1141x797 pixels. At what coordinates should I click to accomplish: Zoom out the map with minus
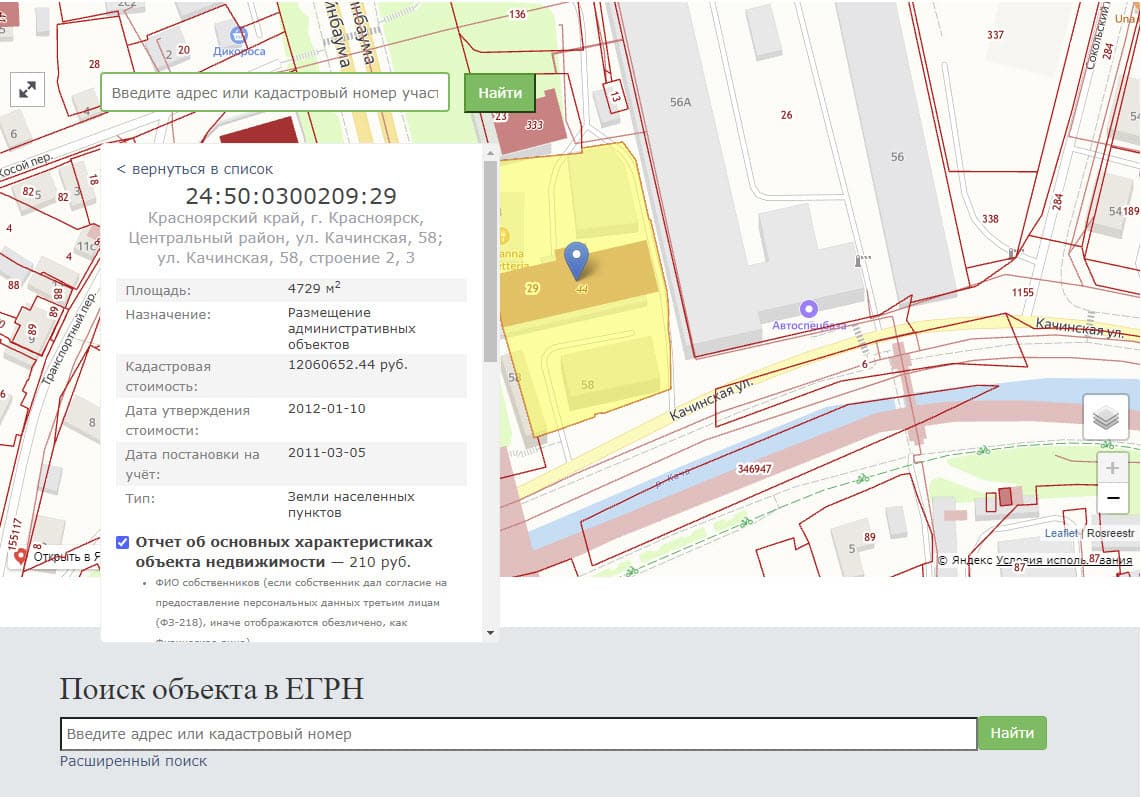(1112, 499)
